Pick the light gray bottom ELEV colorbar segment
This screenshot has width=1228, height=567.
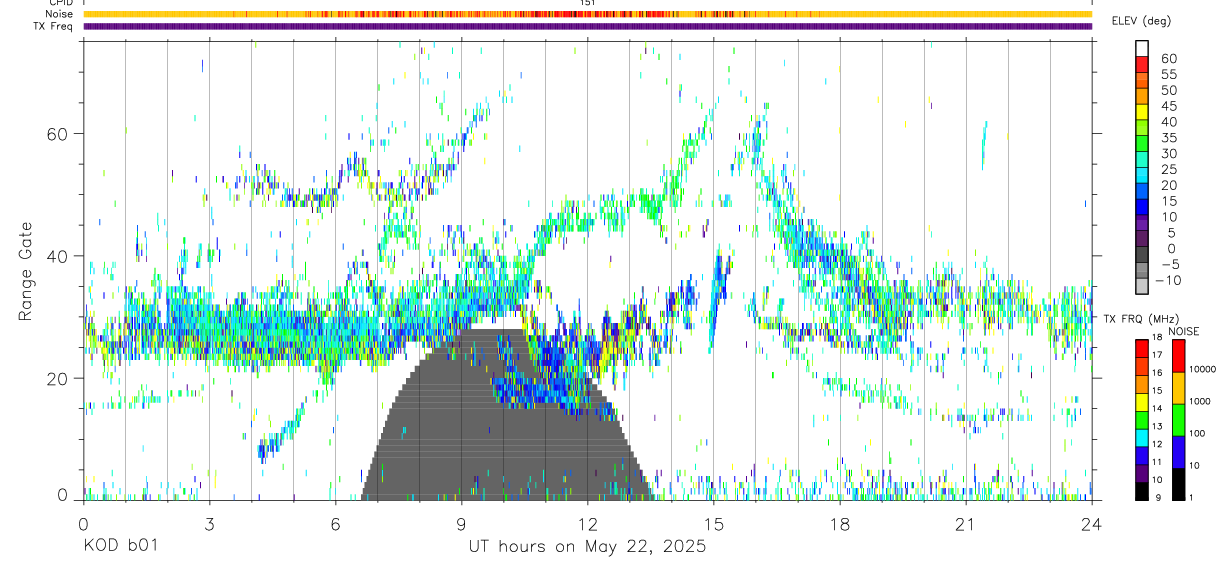click(1142, 288)
